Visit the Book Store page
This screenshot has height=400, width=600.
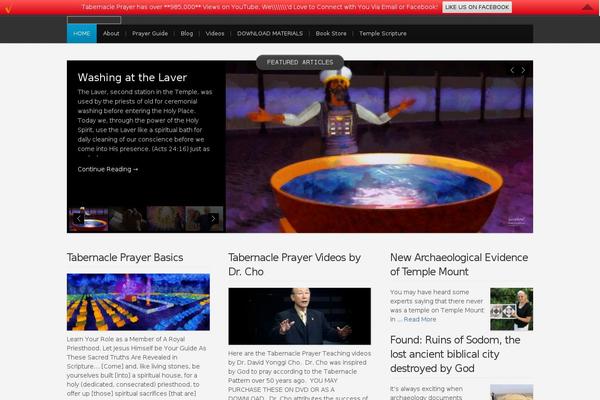[331, 34]
